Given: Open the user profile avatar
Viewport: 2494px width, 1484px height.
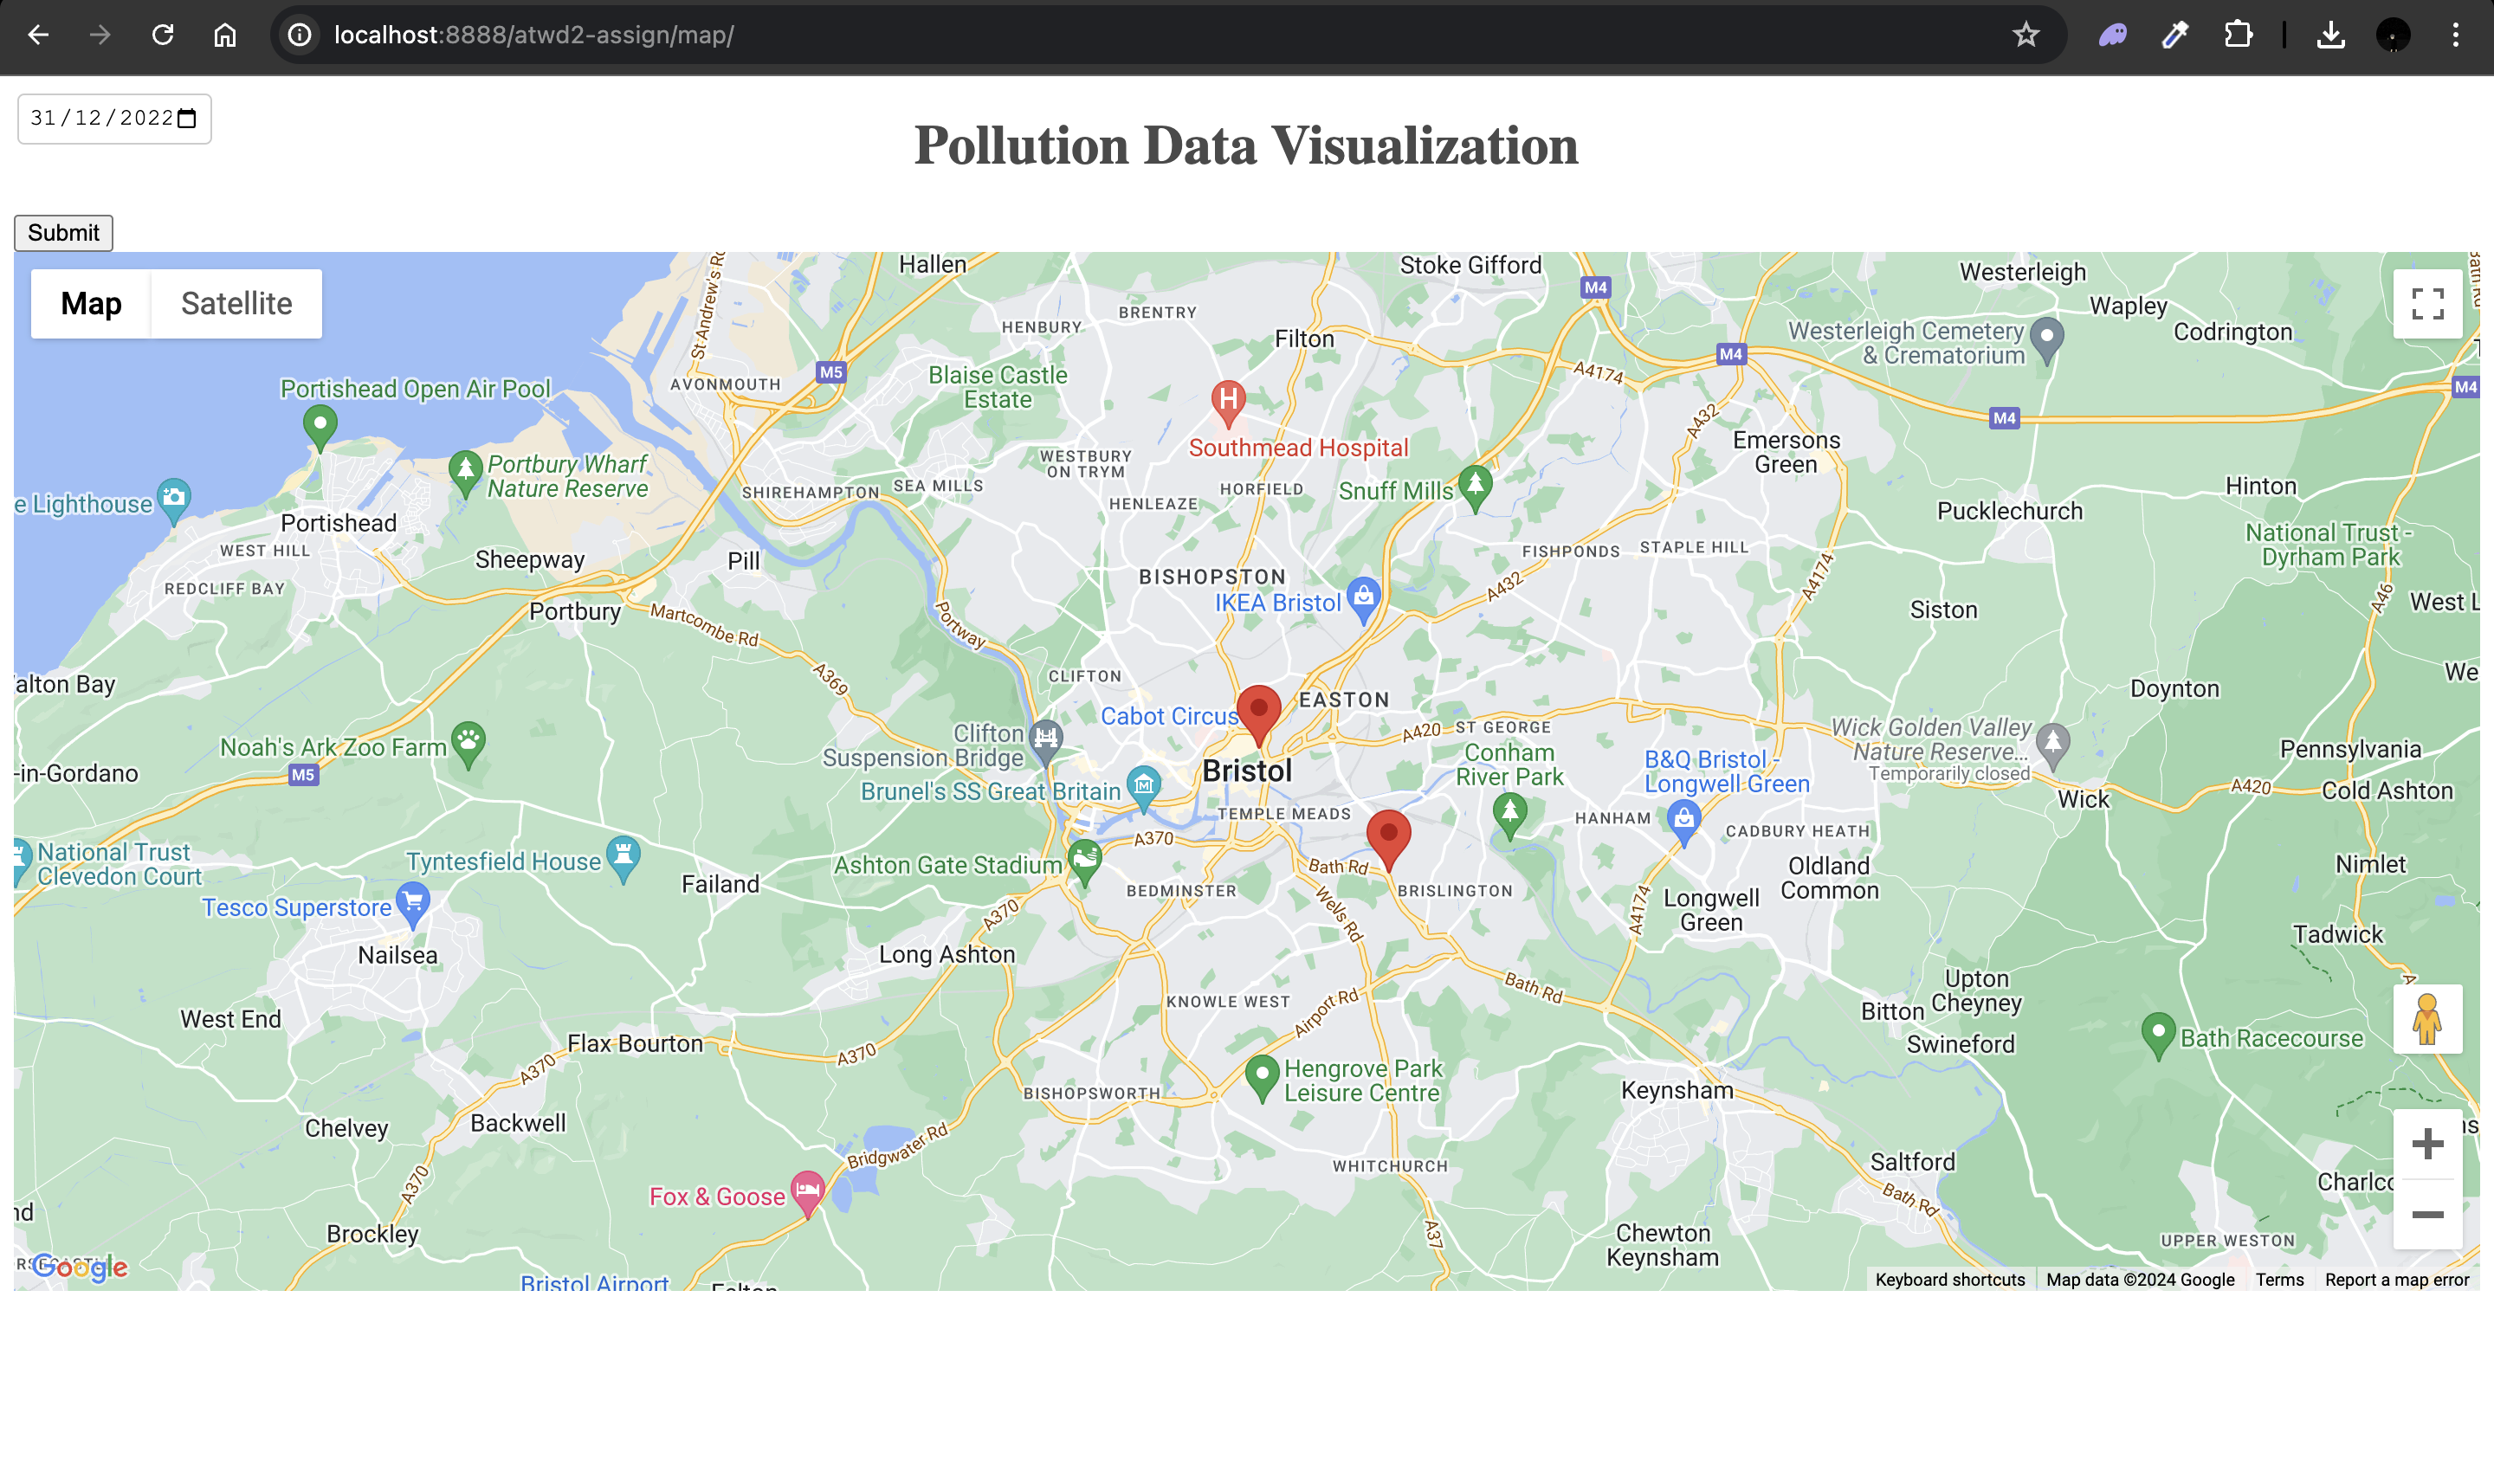Looking at the screenshot, I should coord(2393,35).
